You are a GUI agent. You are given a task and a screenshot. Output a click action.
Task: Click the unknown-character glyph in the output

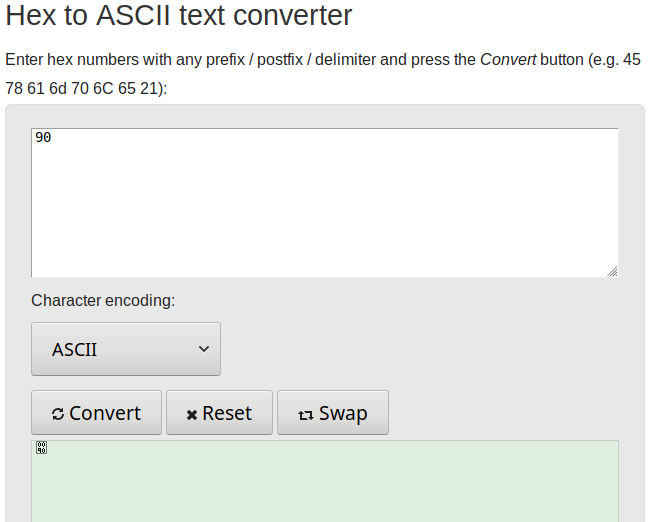click(41, 448)
